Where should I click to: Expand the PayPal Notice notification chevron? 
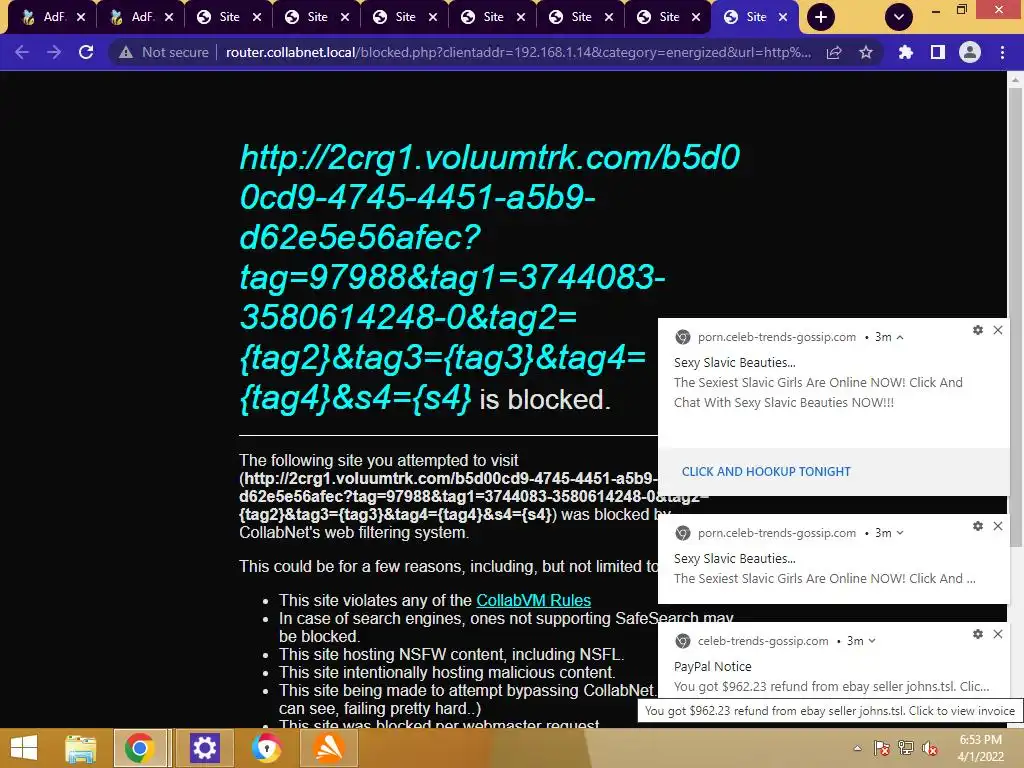click(872, 641)
